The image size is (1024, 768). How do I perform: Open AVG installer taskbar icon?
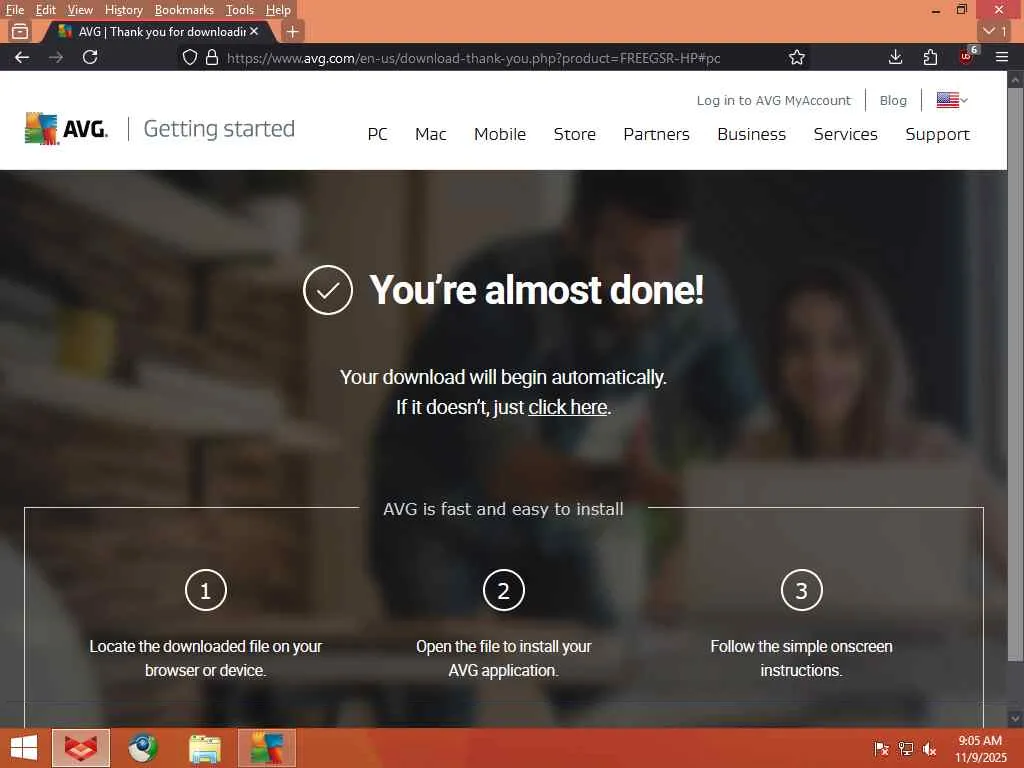(267, 748)
